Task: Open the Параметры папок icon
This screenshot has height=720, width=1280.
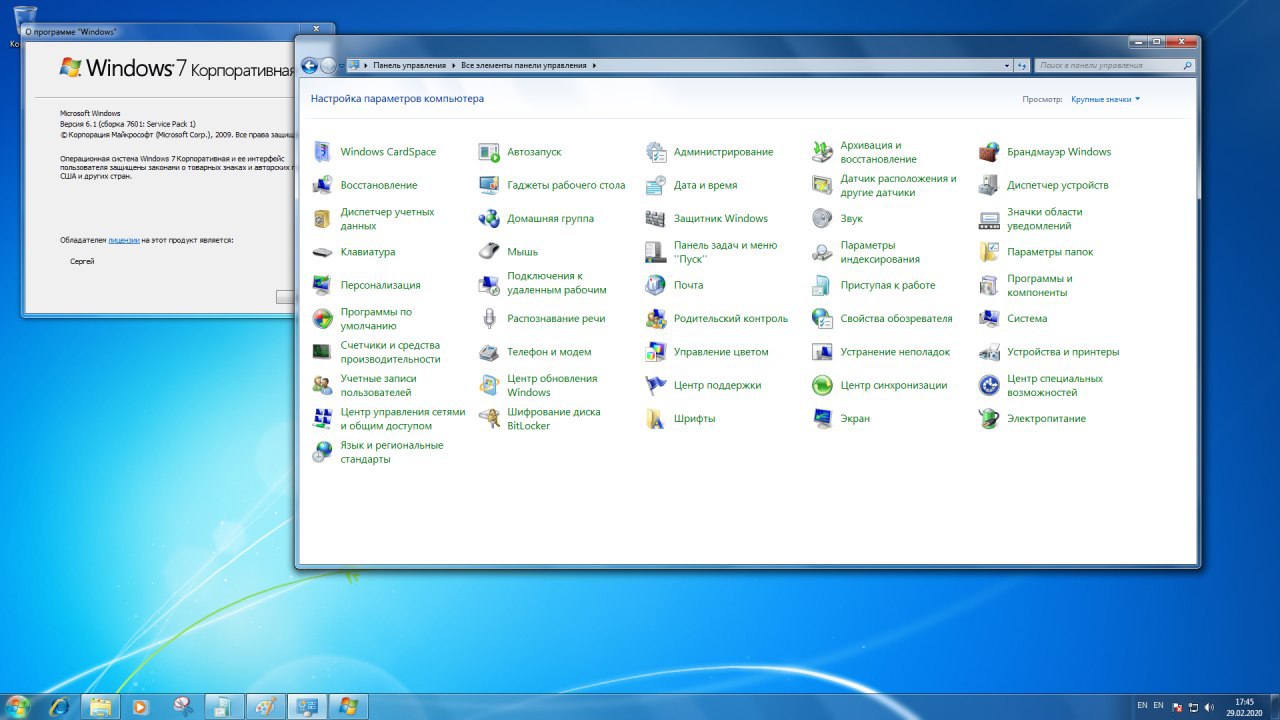Action: coord(989,252)
